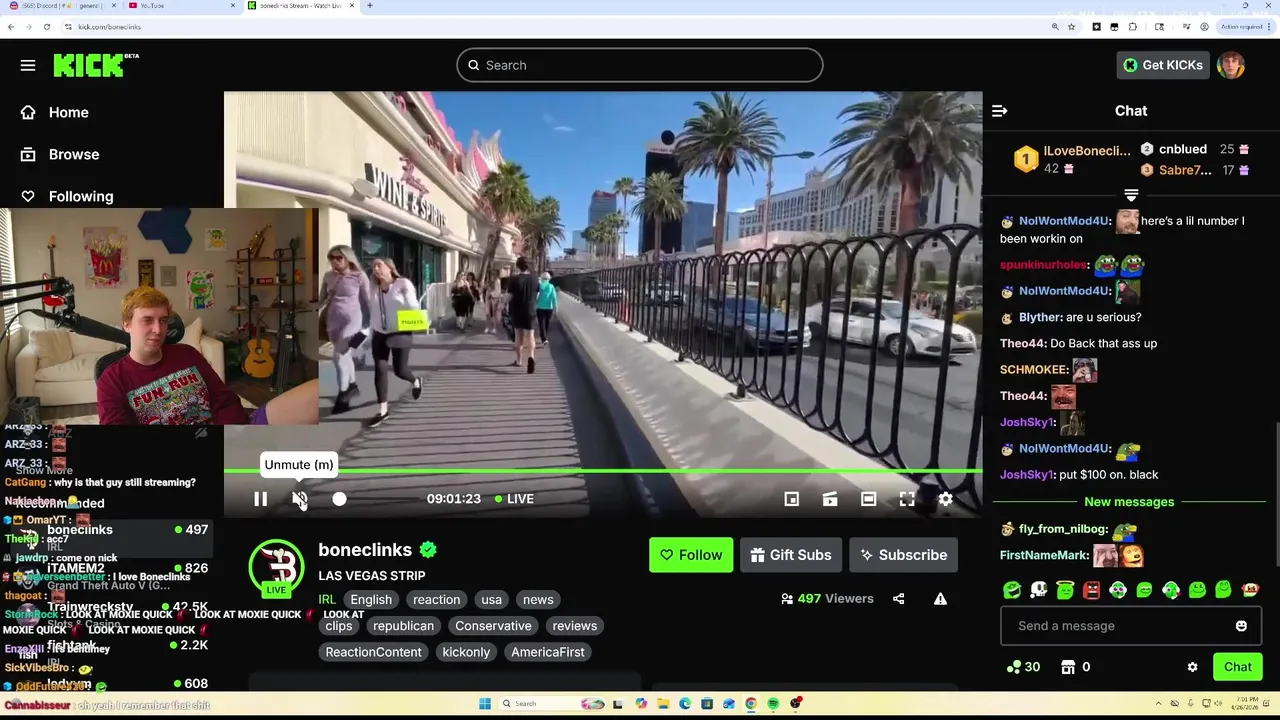This screenshot has width=1280, height=720.
Task: Open the emoji picker in chat box
Action: pos(1241,626)
